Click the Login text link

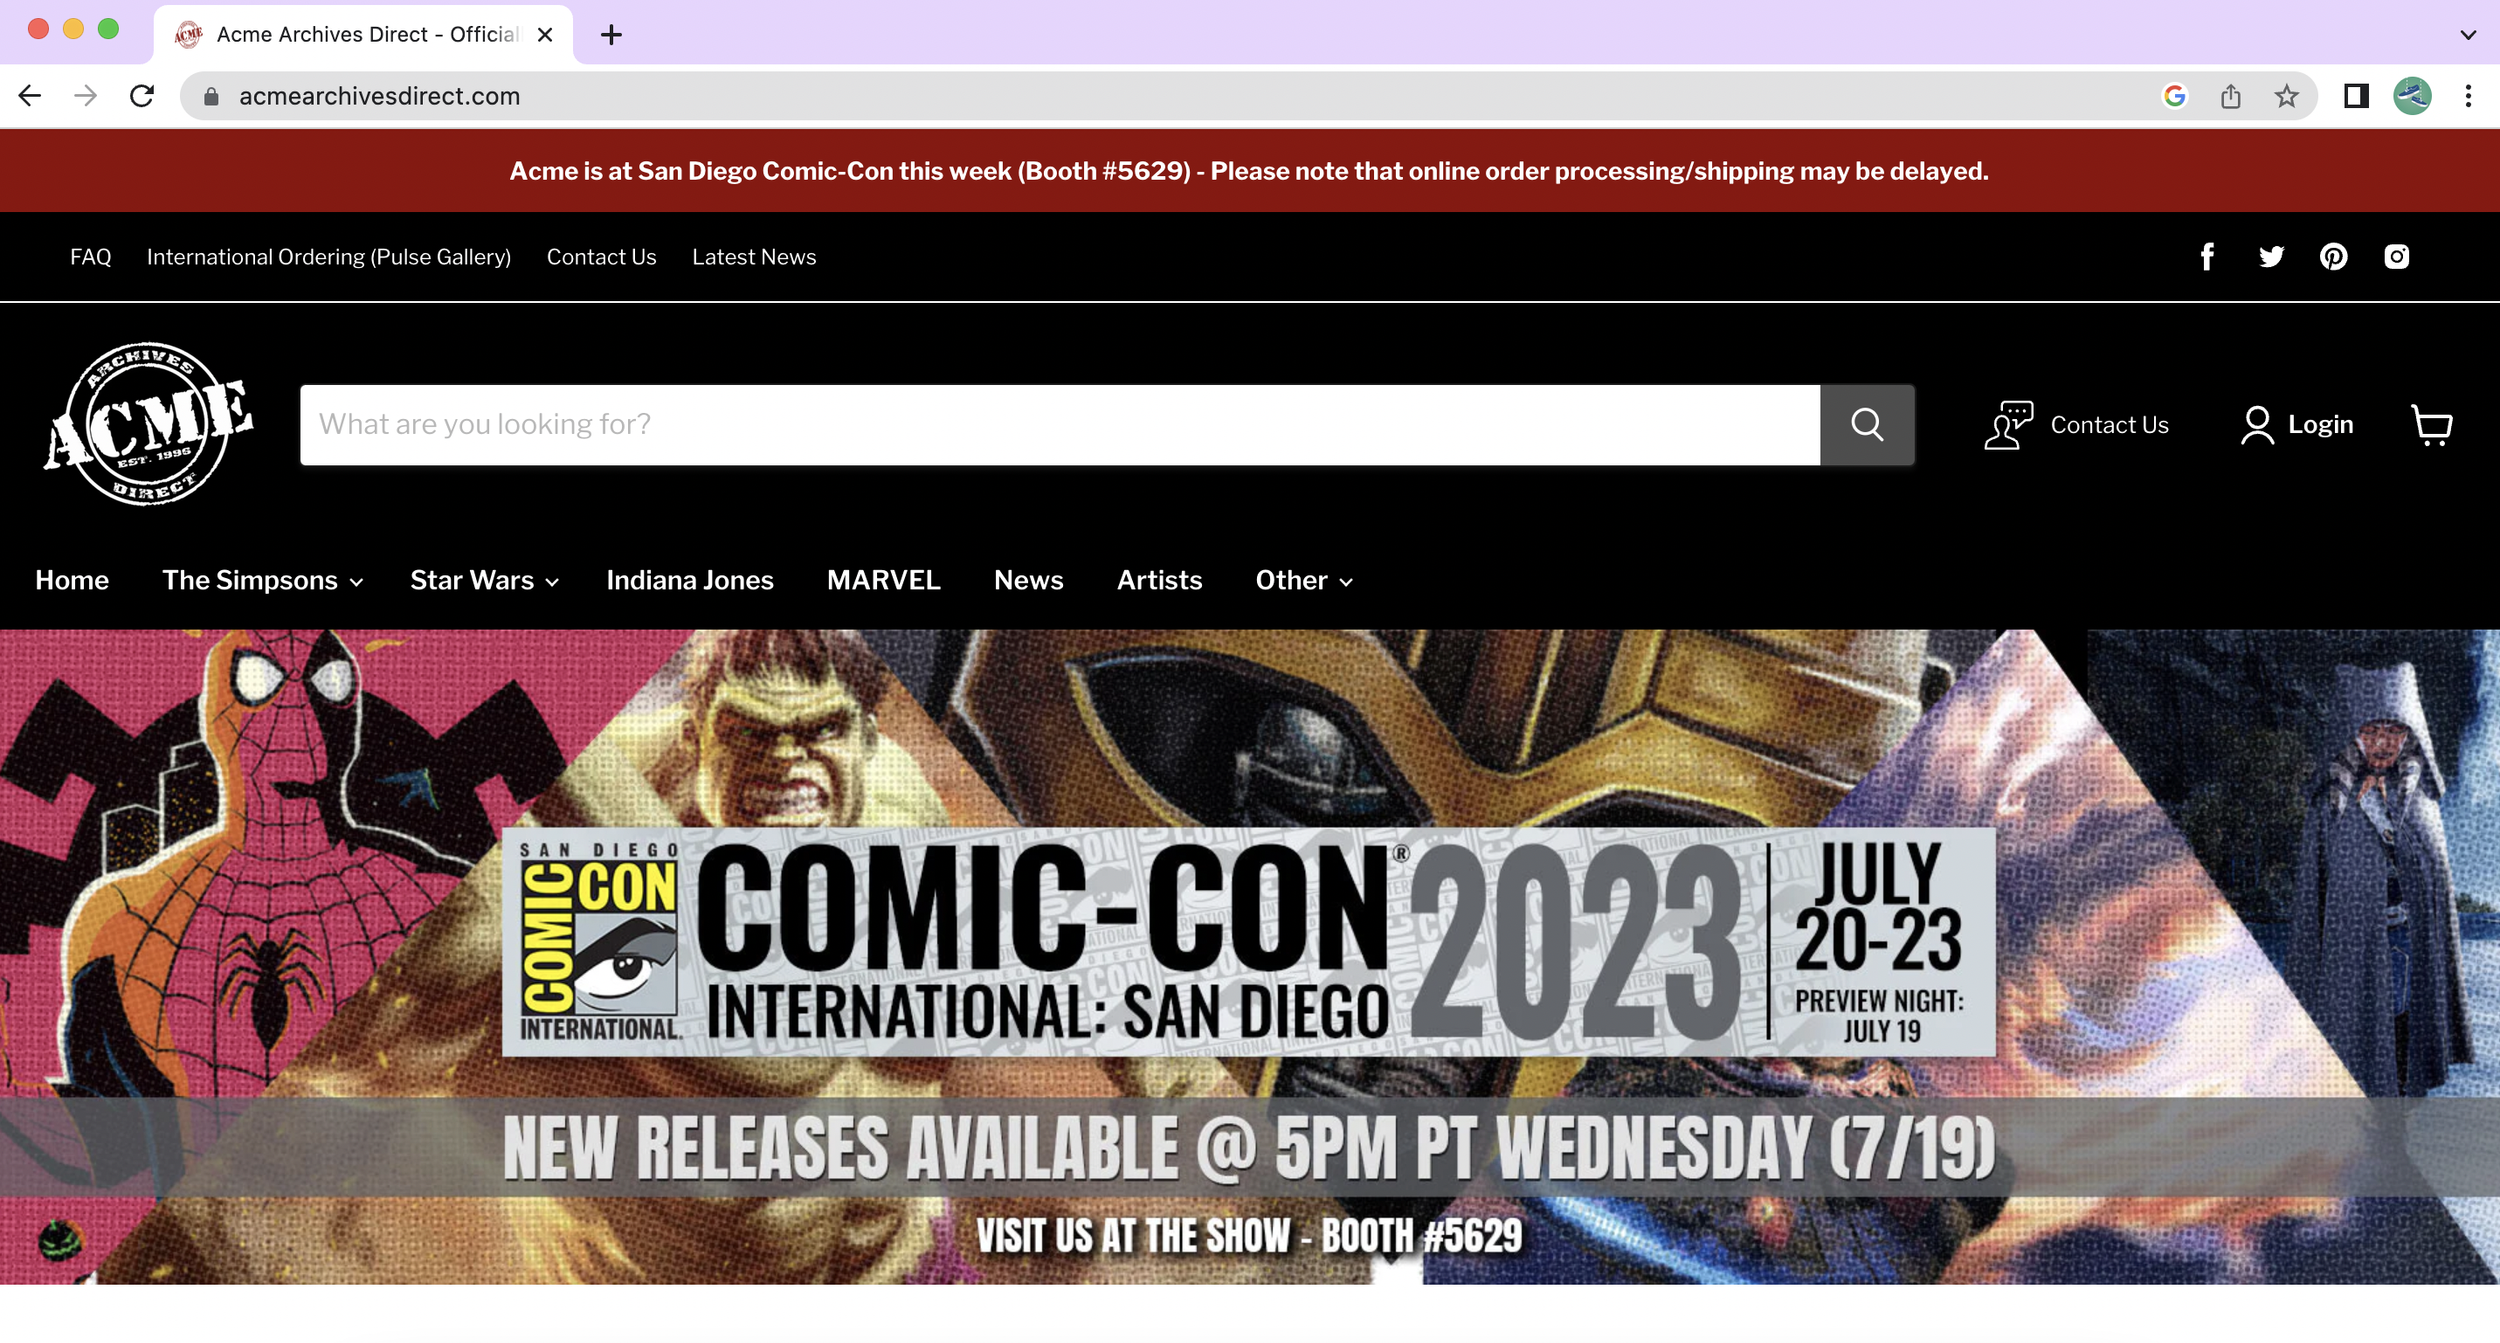coord(2320,425)
